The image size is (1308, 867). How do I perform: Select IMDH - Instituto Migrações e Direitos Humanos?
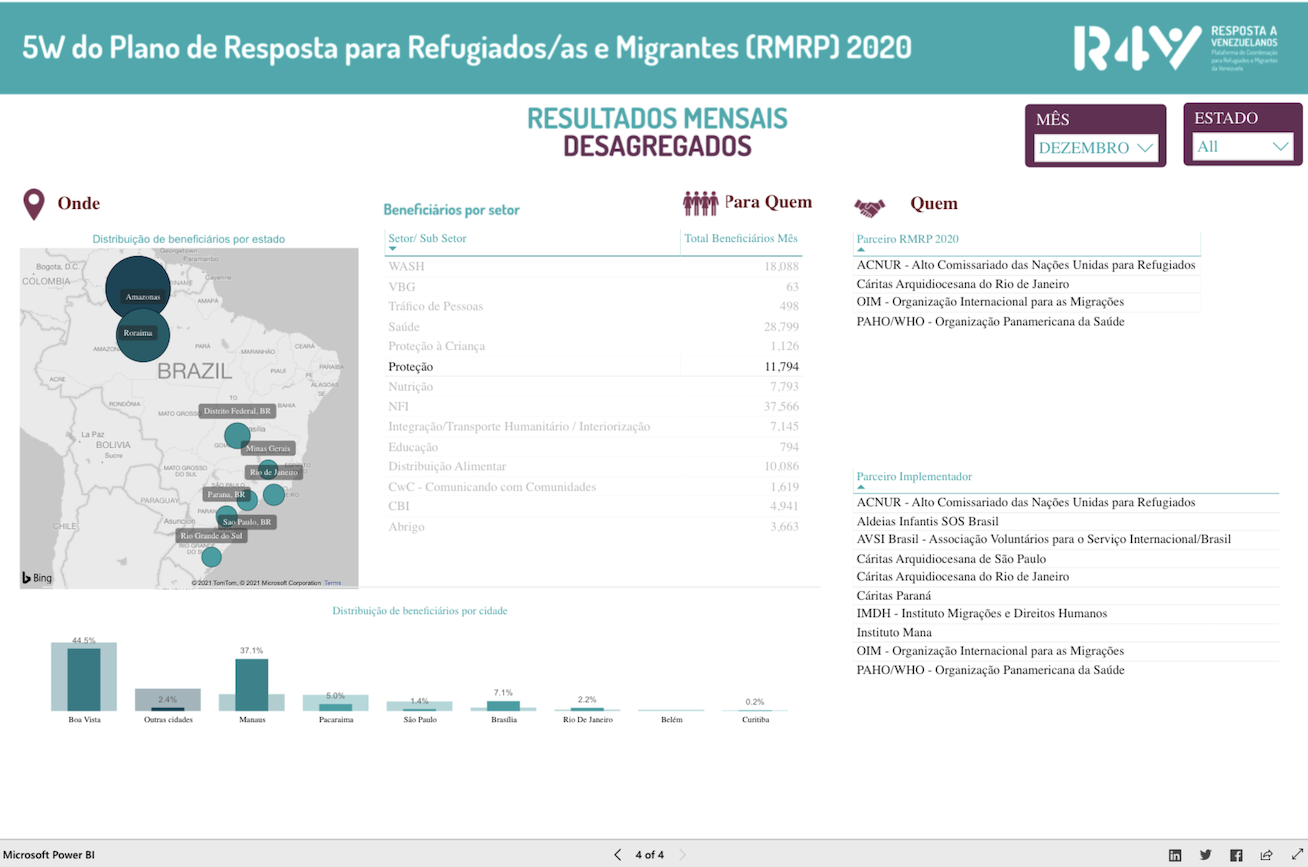click(x=1066, y=614)
